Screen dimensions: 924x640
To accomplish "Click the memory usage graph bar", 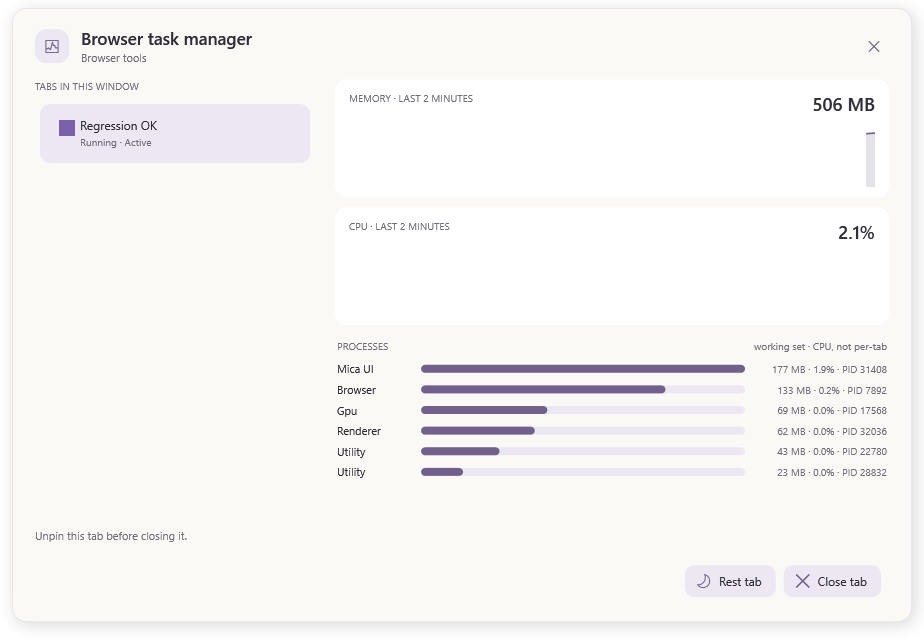I will click(870, 160).
